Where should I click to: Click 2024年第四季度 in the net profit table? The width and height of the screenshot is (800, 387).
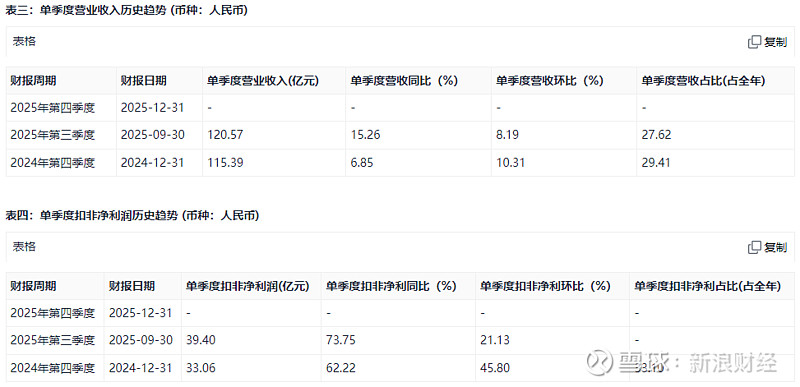click(53, 368)
